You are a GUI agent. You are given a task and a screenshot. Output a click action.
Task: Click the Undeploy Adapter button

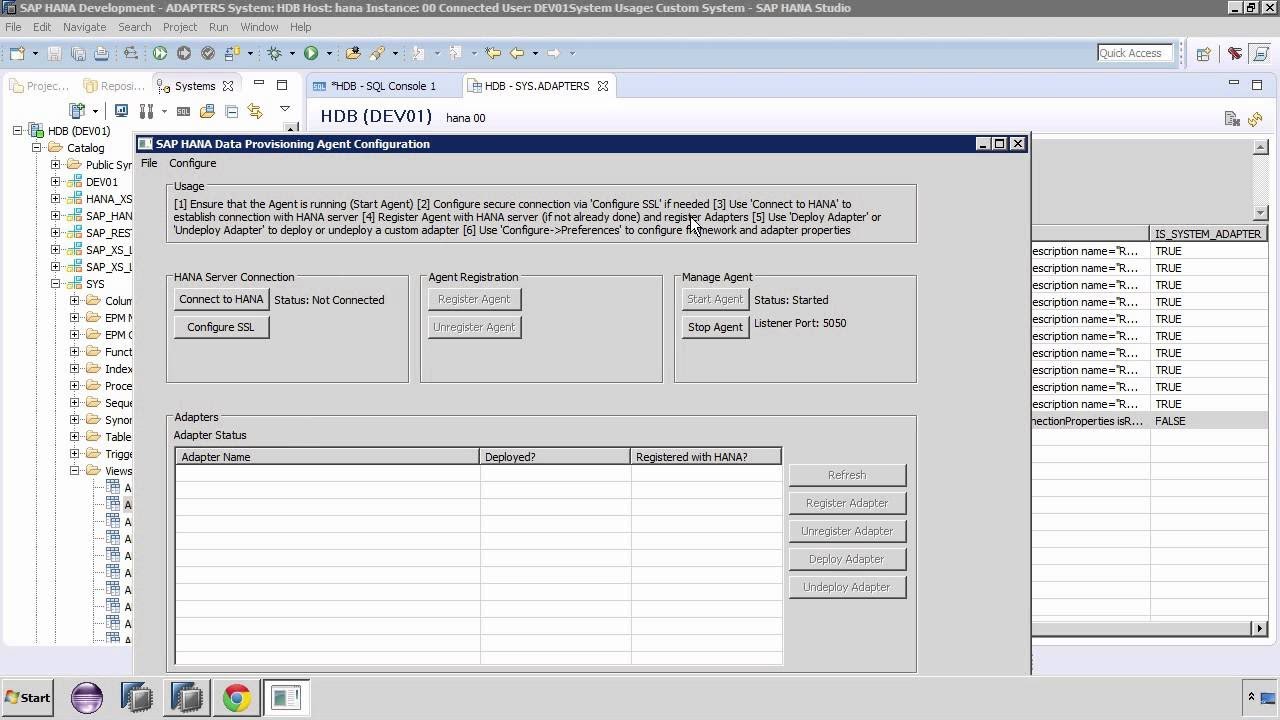point(847,587)
